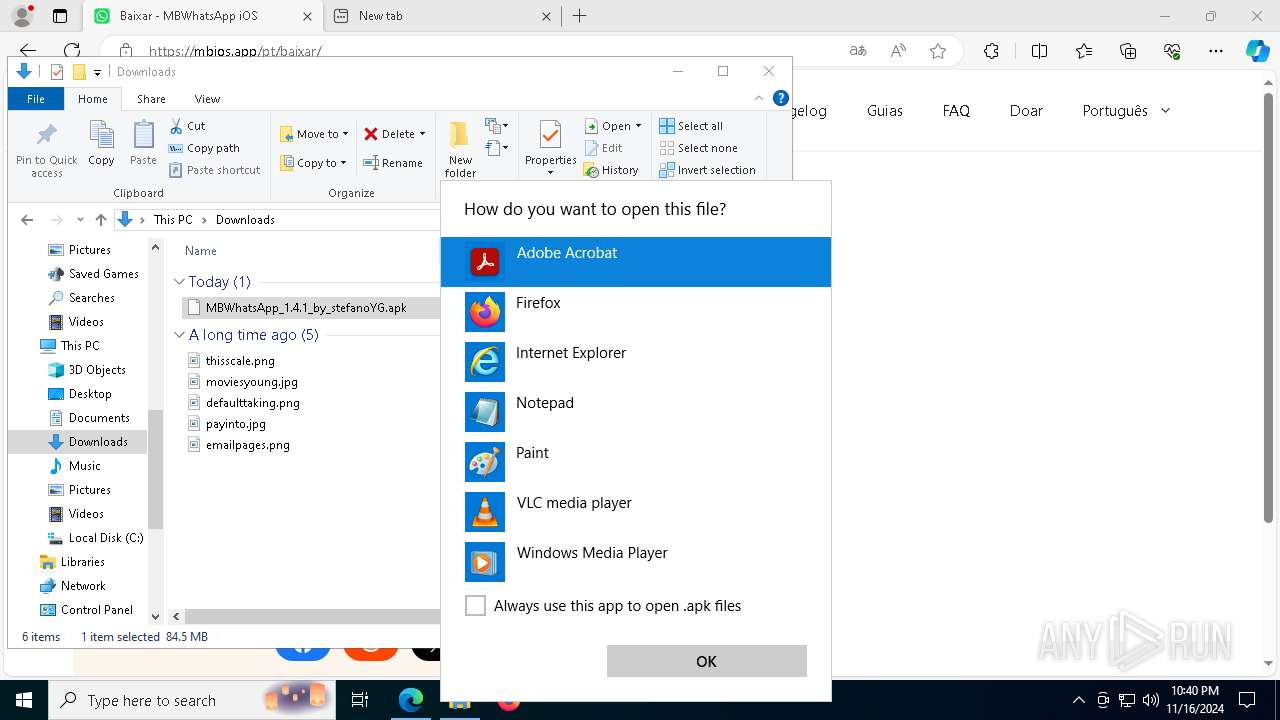Viewport: 1280px width, 720px height.
Task: Create a New folder from ribbon
Action: point(460,149)
